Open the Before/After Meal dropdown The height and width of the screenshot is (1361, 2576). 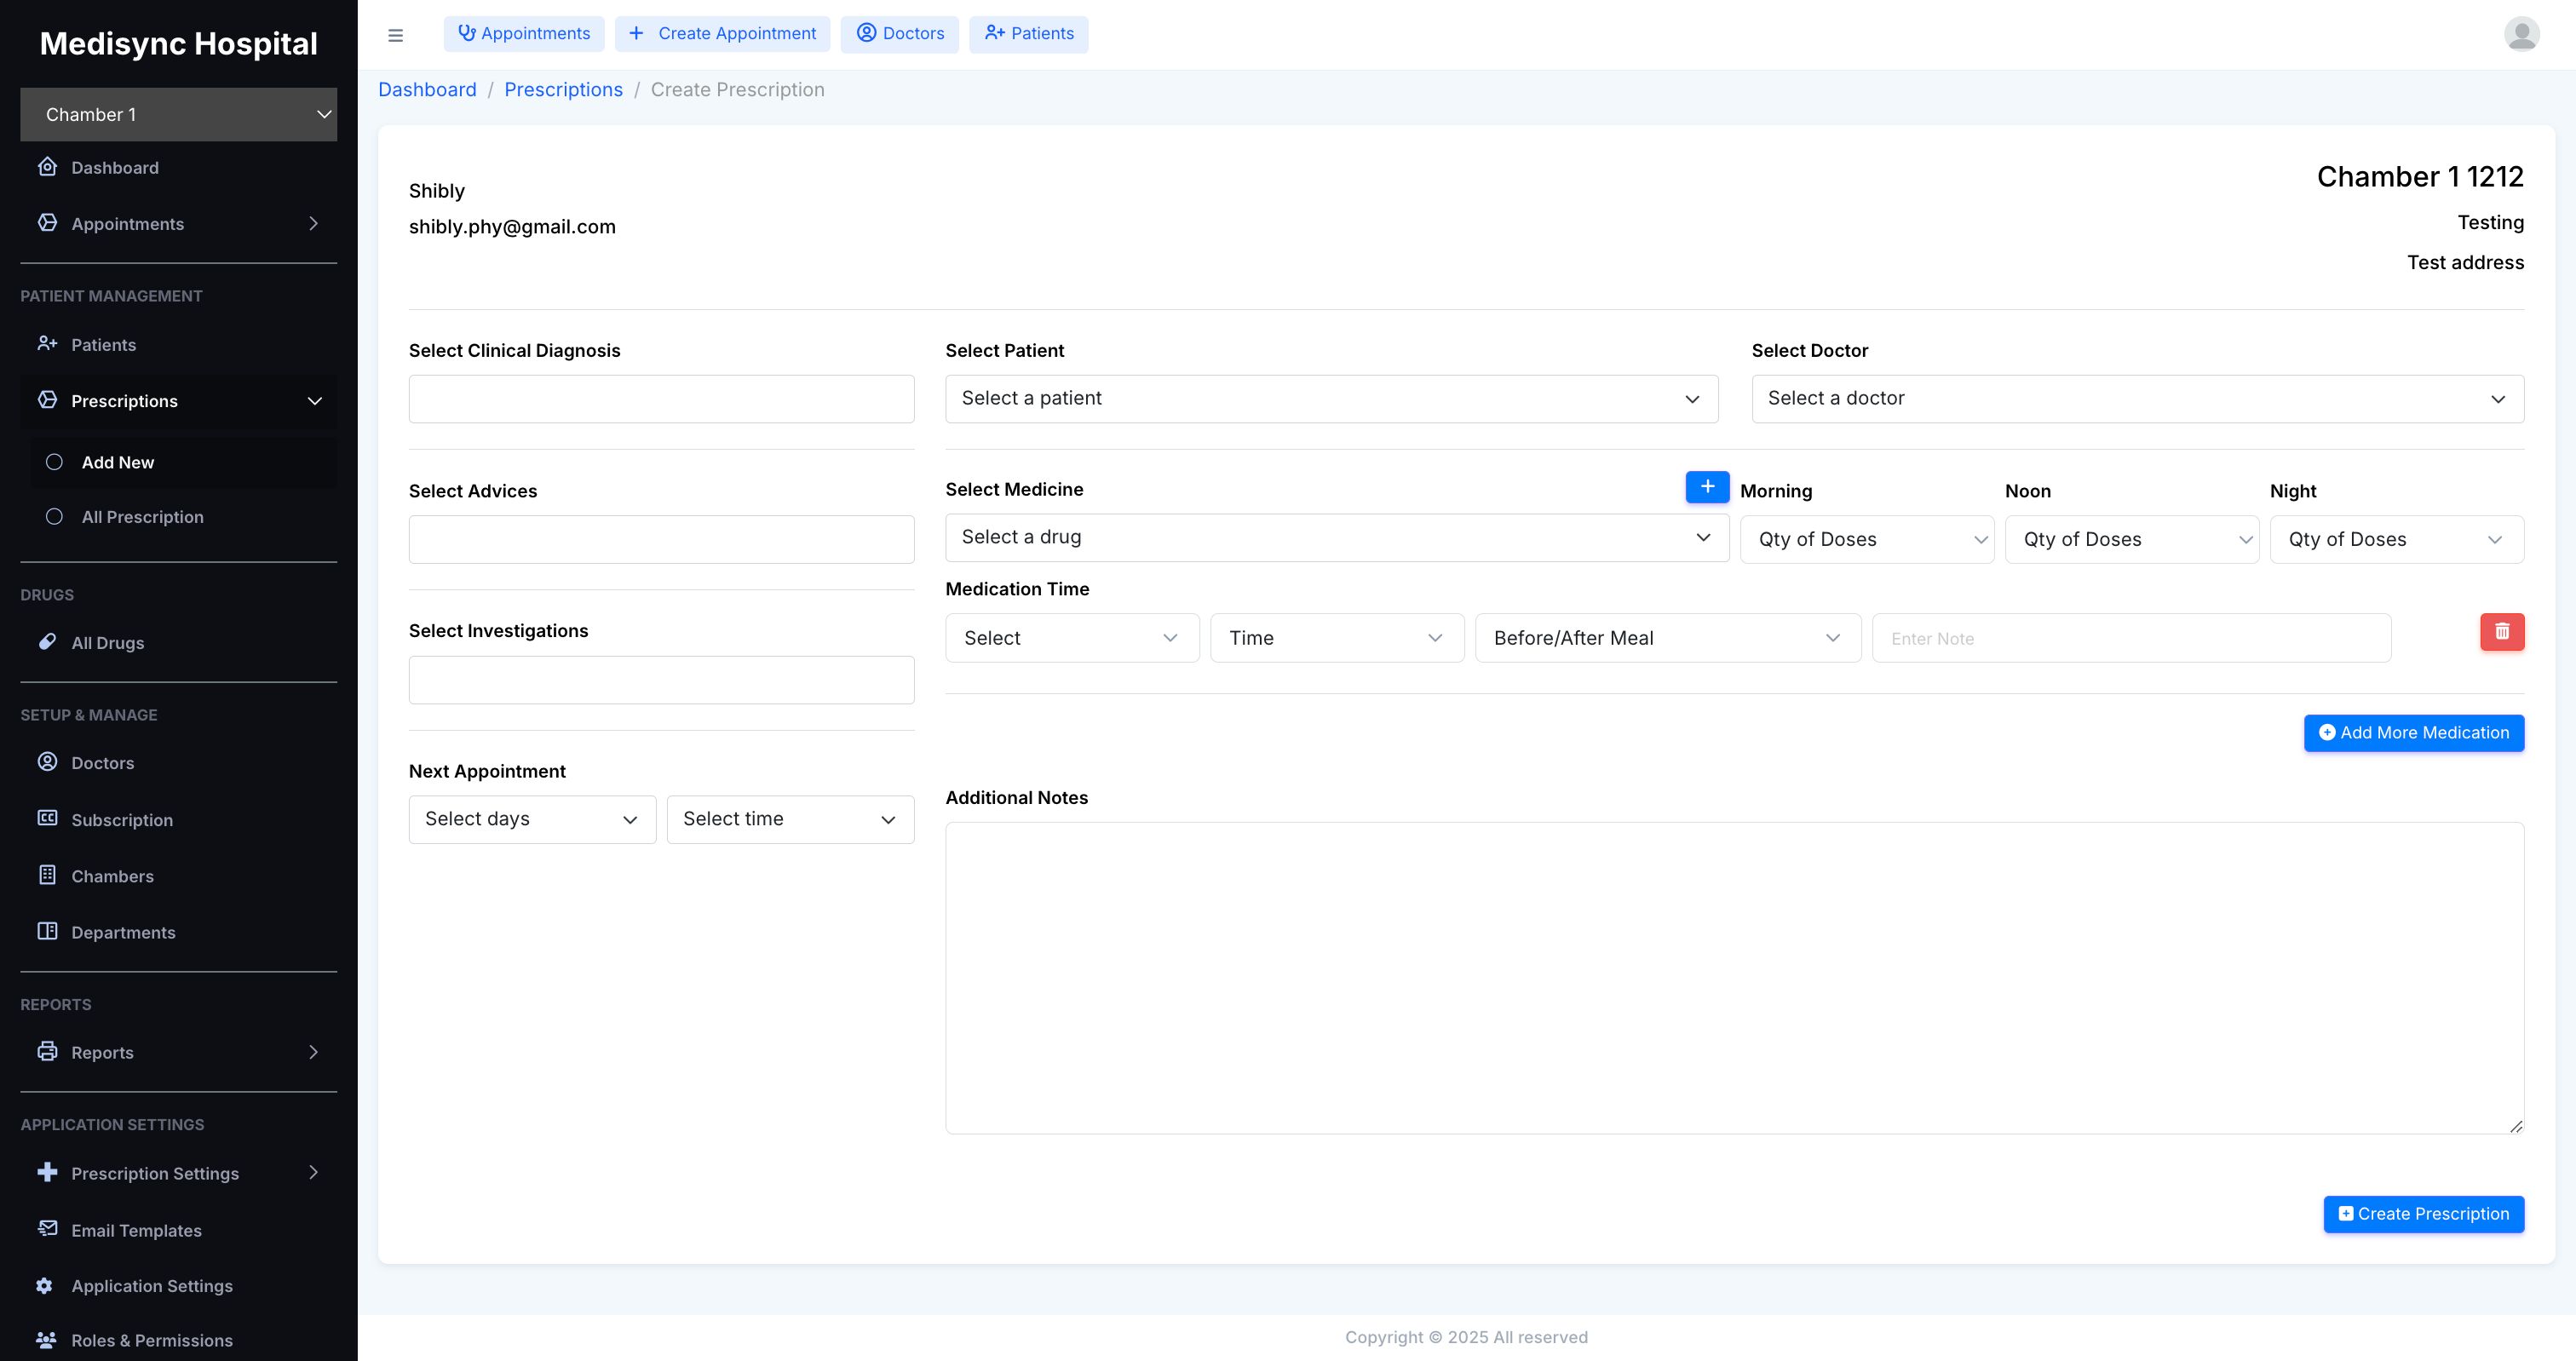[1667, 638]
